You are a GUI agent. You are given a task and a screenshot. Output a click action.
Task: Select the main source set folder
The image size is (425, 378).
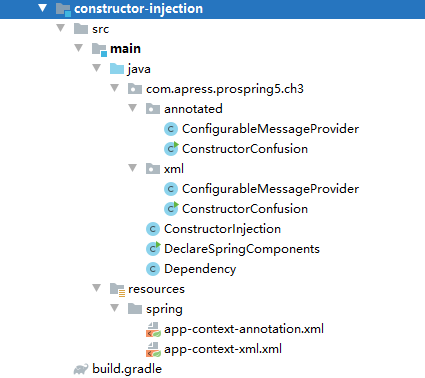point(125,49)
